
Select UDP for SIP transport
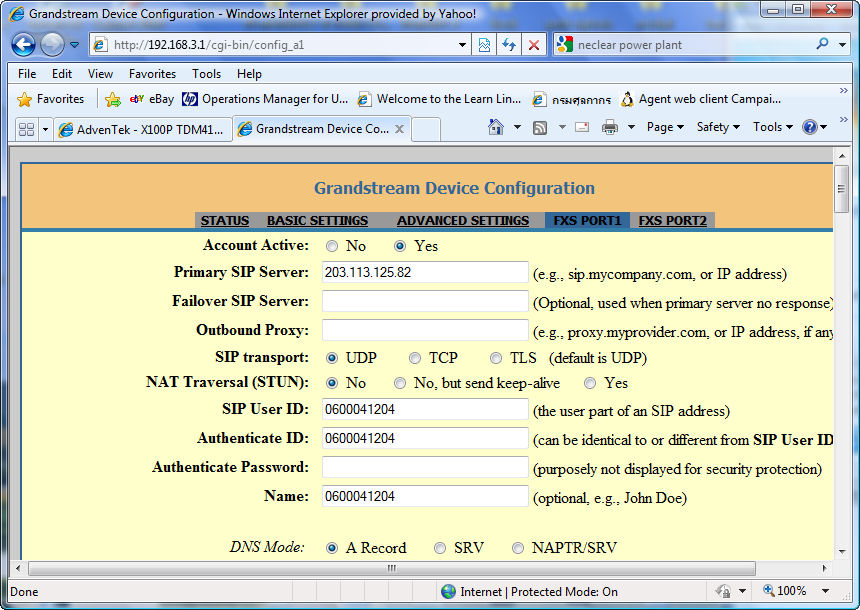click(x=332, y=358)
